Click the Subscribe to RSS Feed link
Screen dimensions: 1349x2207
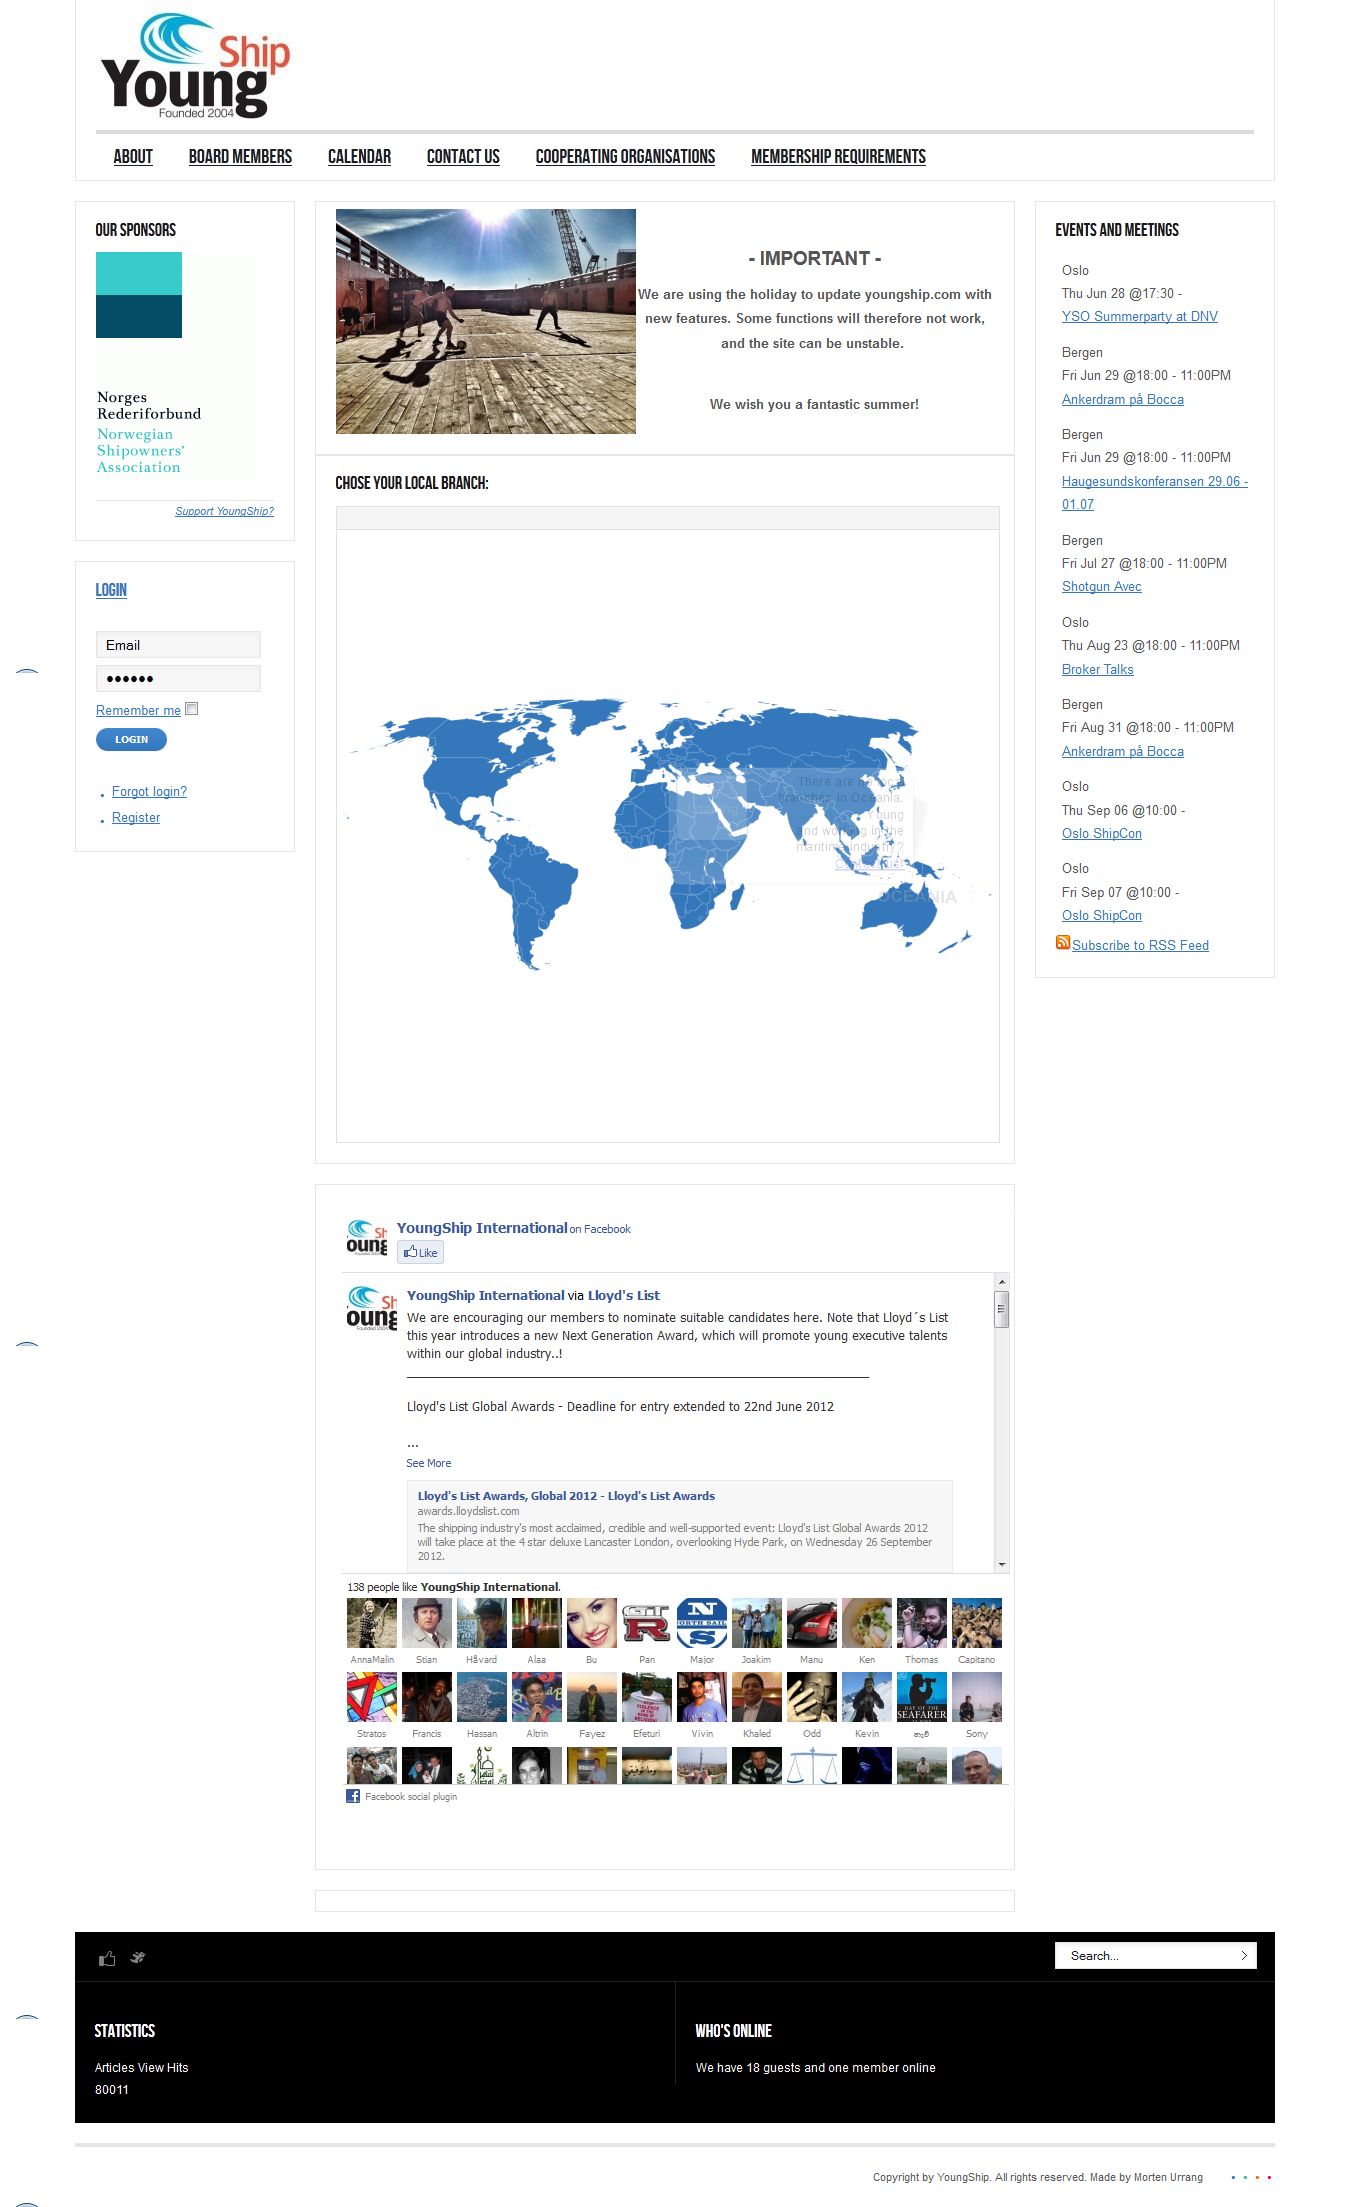coord(1140,945)
